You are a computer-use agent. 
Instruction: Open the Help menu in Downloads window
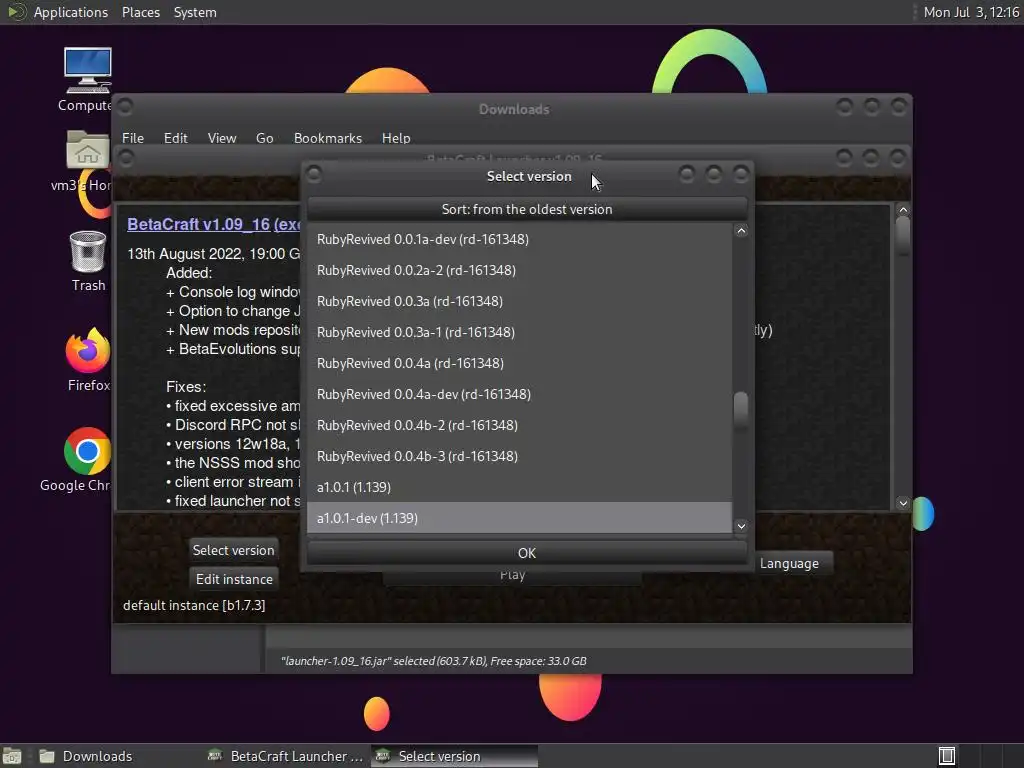[396, 138]
